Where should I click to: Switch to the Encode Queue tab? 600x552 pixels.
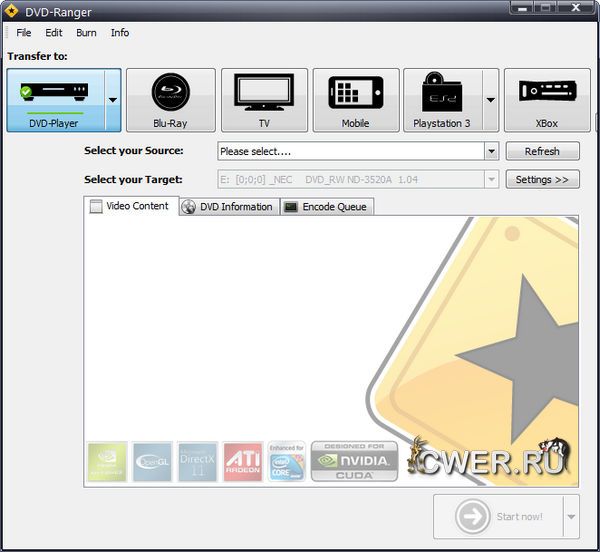[327, 207]
